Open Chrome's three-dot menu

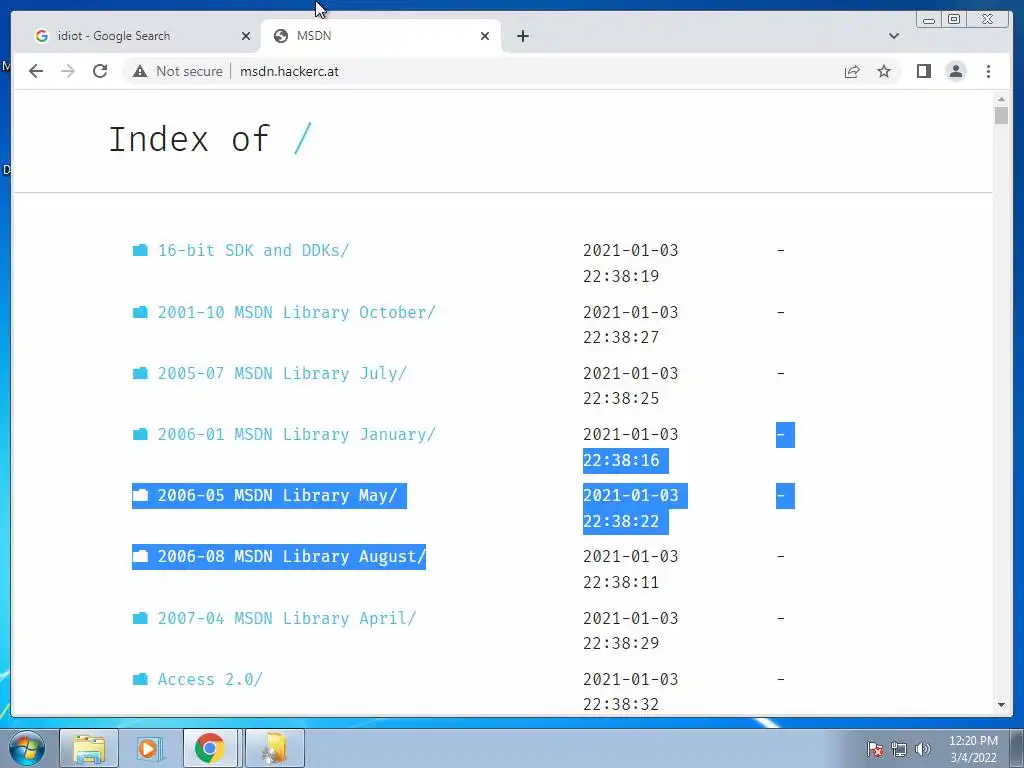[x=988, y=71]
